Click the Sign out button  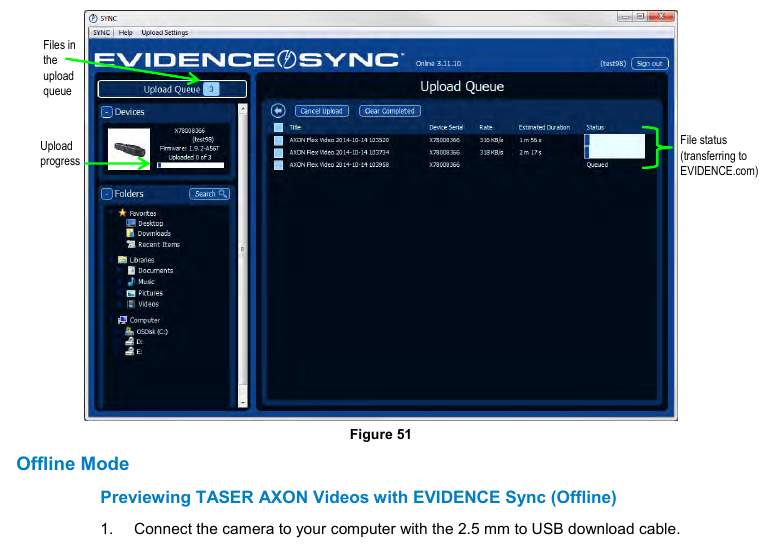650,64
